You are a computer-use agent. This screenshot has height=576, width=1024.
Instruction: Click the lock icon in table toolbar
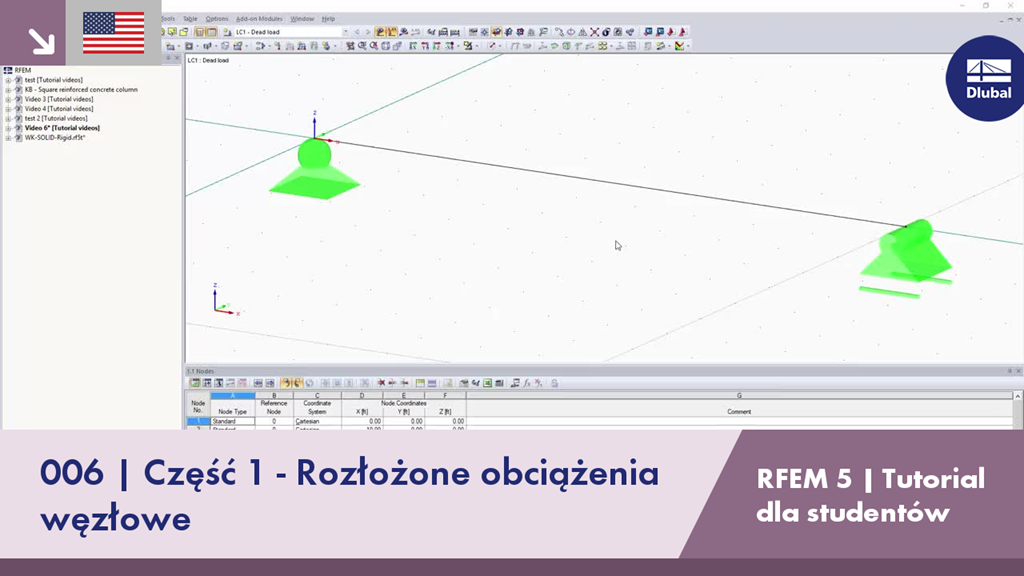point(554,383)
